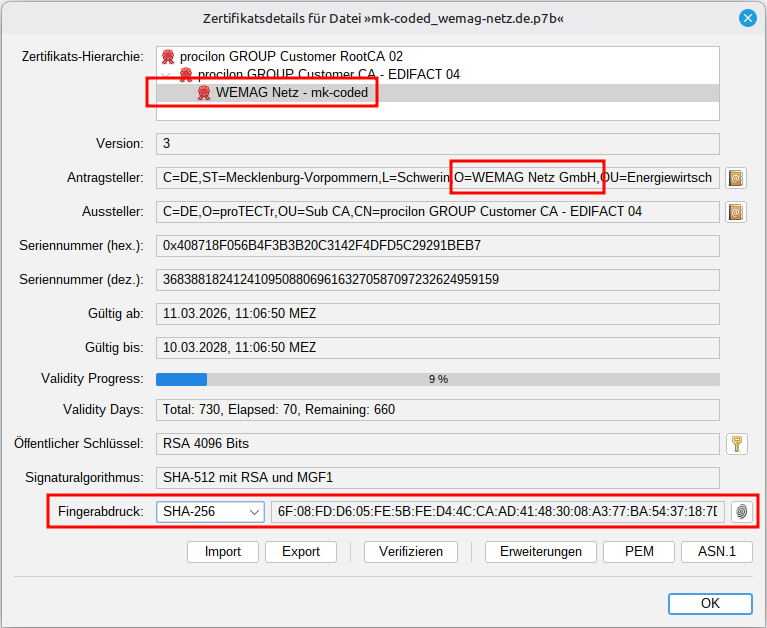Collapse the procilon GROUP Customer CA node
Image resolution: width=767 pixels, height=628 pixels.
click(x=165, y=75)
